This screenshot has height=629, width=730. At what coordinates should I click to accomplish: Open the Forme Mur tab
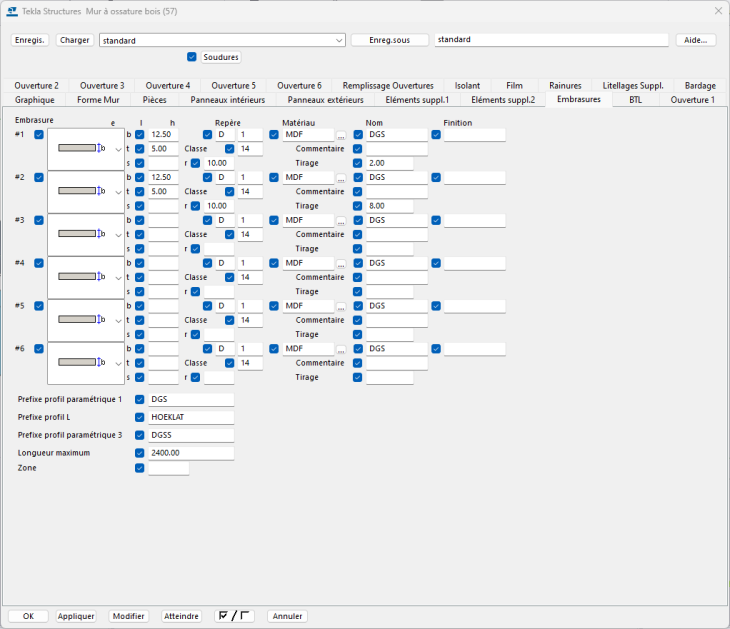coord(98,100)
